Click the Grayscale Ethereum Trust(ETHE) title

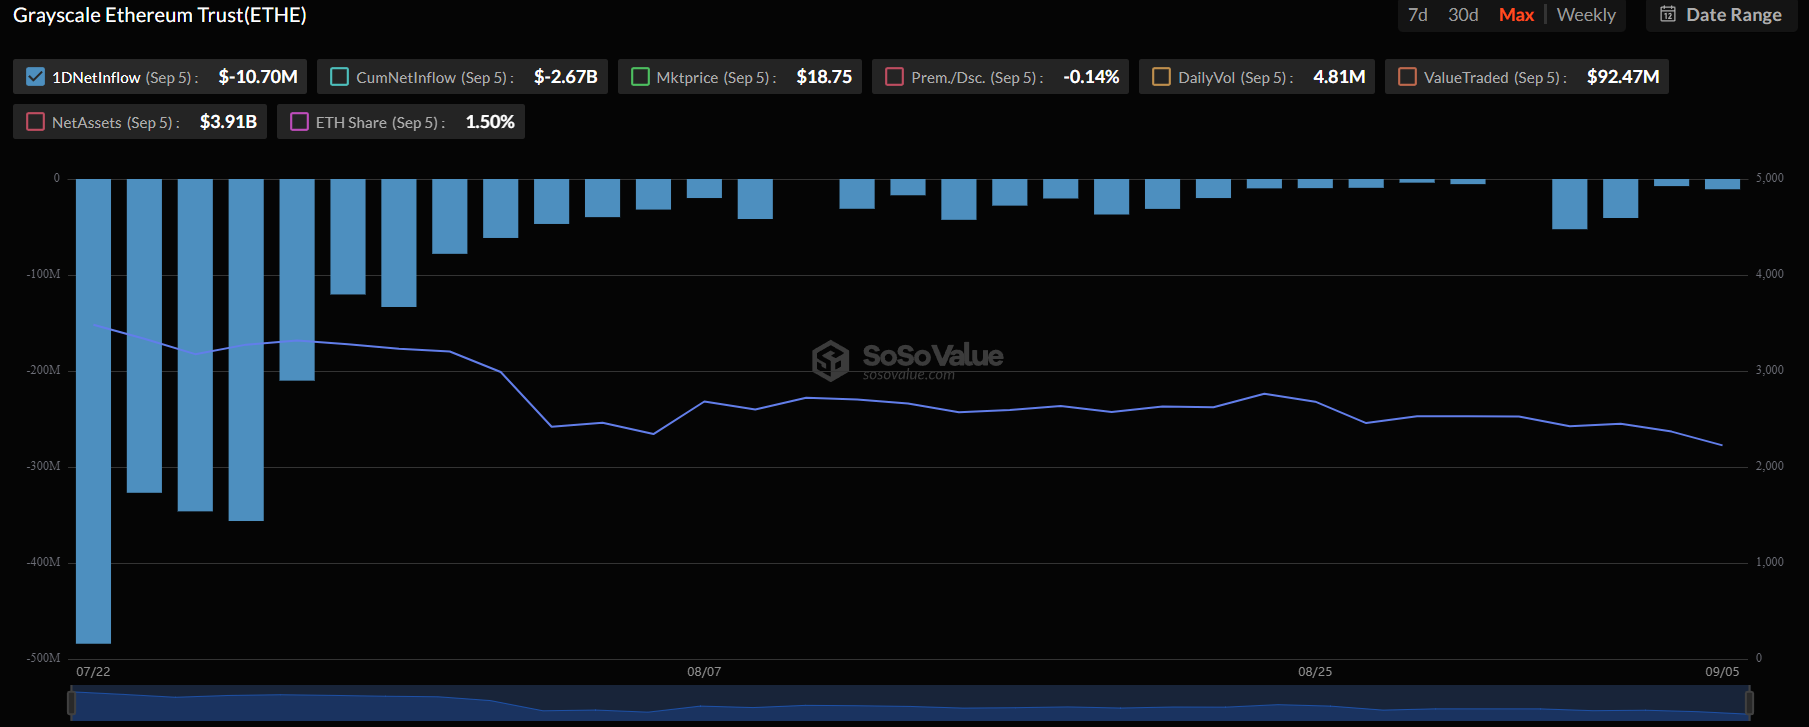tap(160, 15)
